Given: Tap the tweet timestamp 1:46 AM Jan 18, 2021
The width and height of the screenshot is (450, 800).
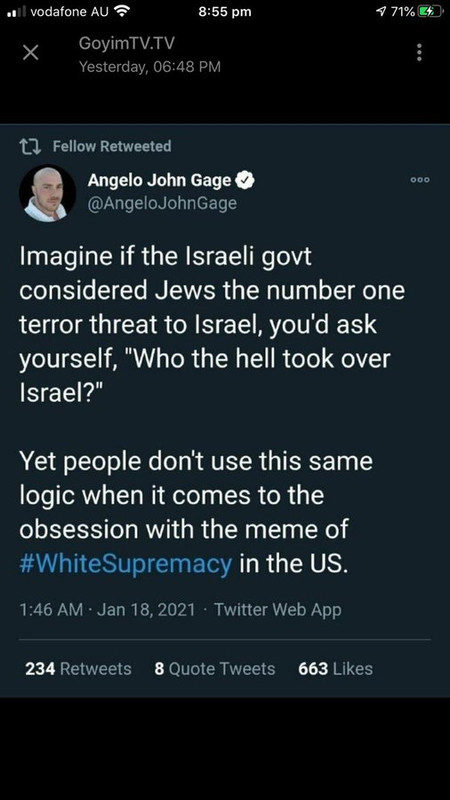Looking at the screenshot, I should (107, 609).
